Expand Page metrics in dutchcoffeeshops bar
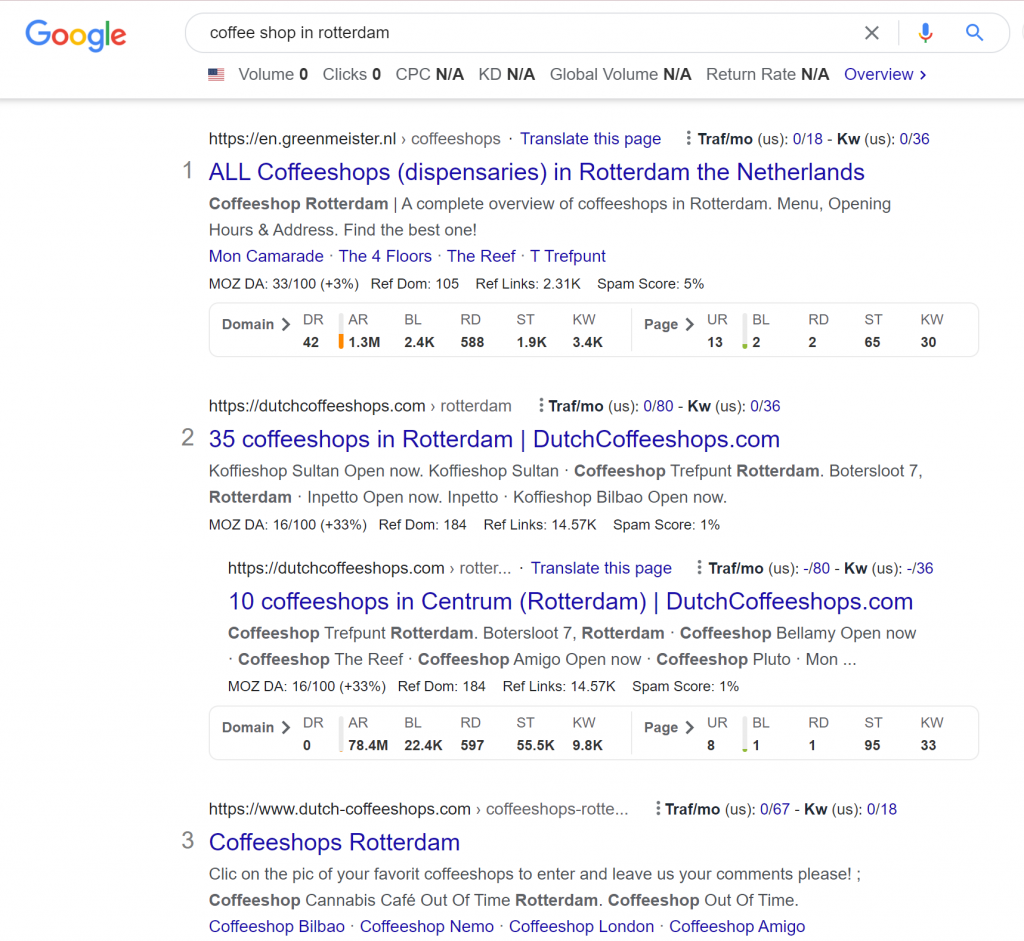 (x=669, y=727)
